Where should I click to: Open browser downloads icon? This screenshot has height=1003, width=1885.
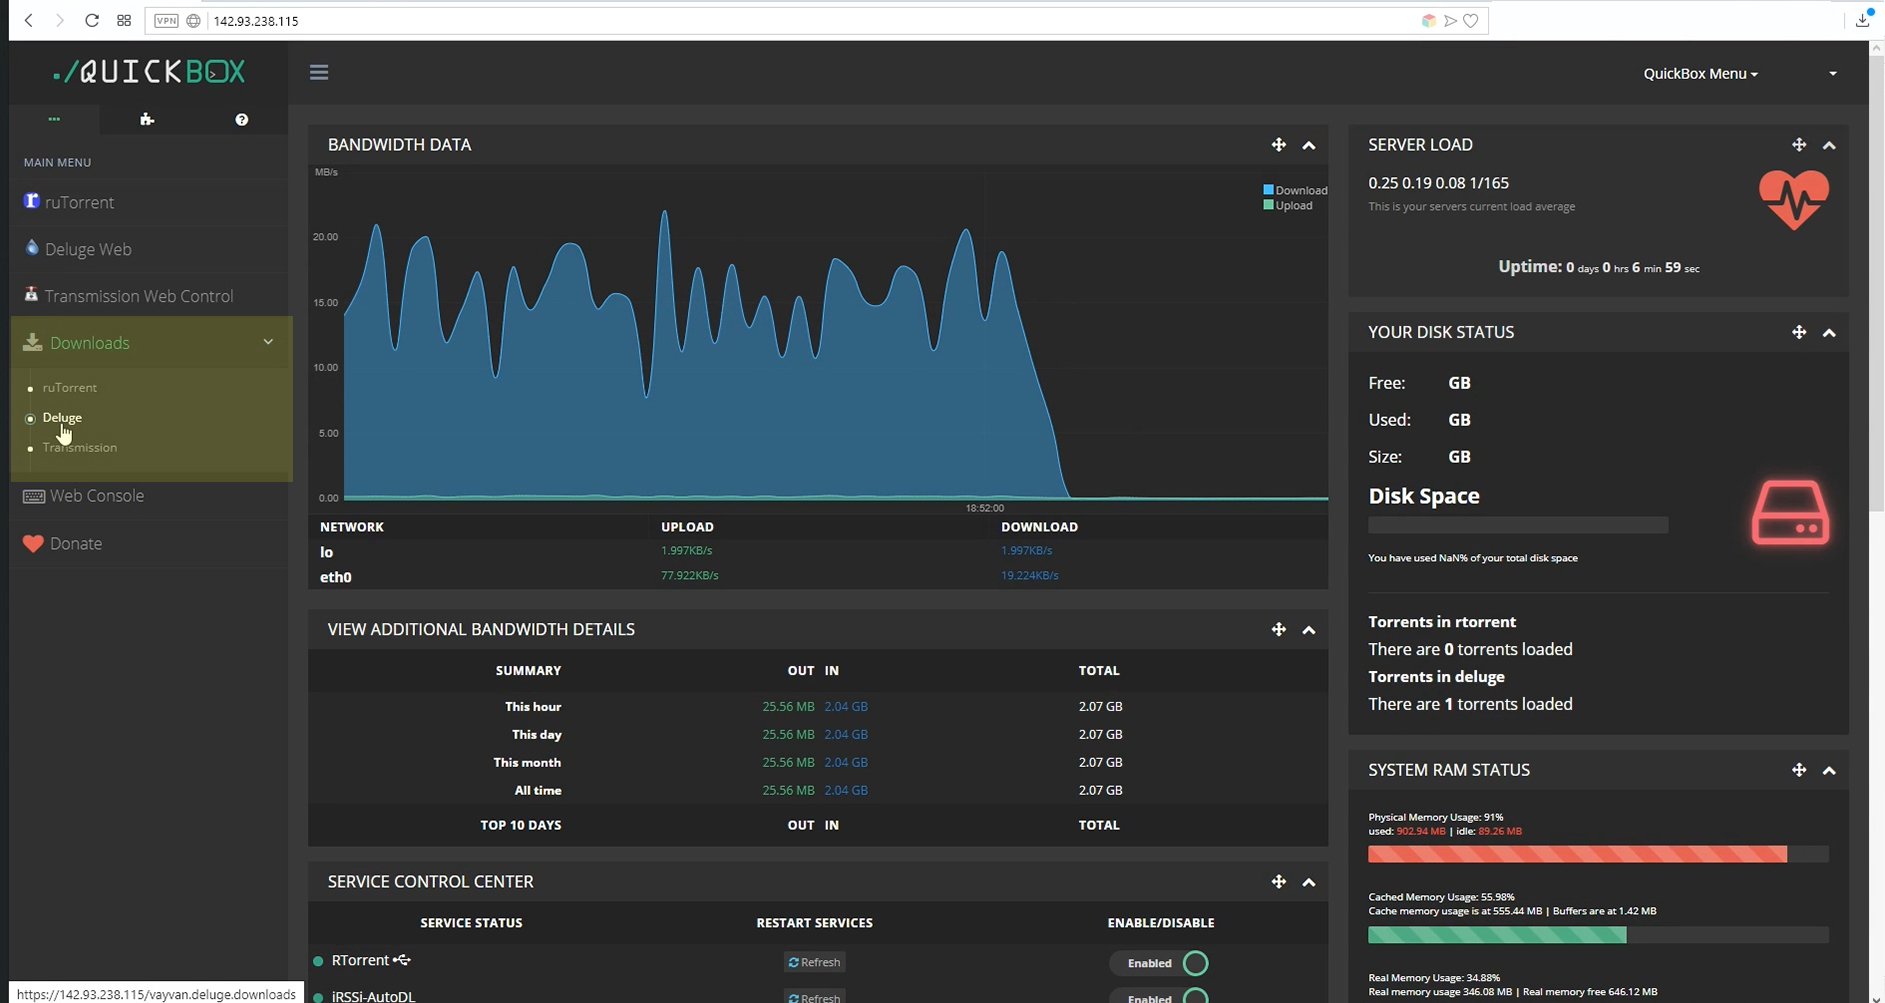point(1862,18)
